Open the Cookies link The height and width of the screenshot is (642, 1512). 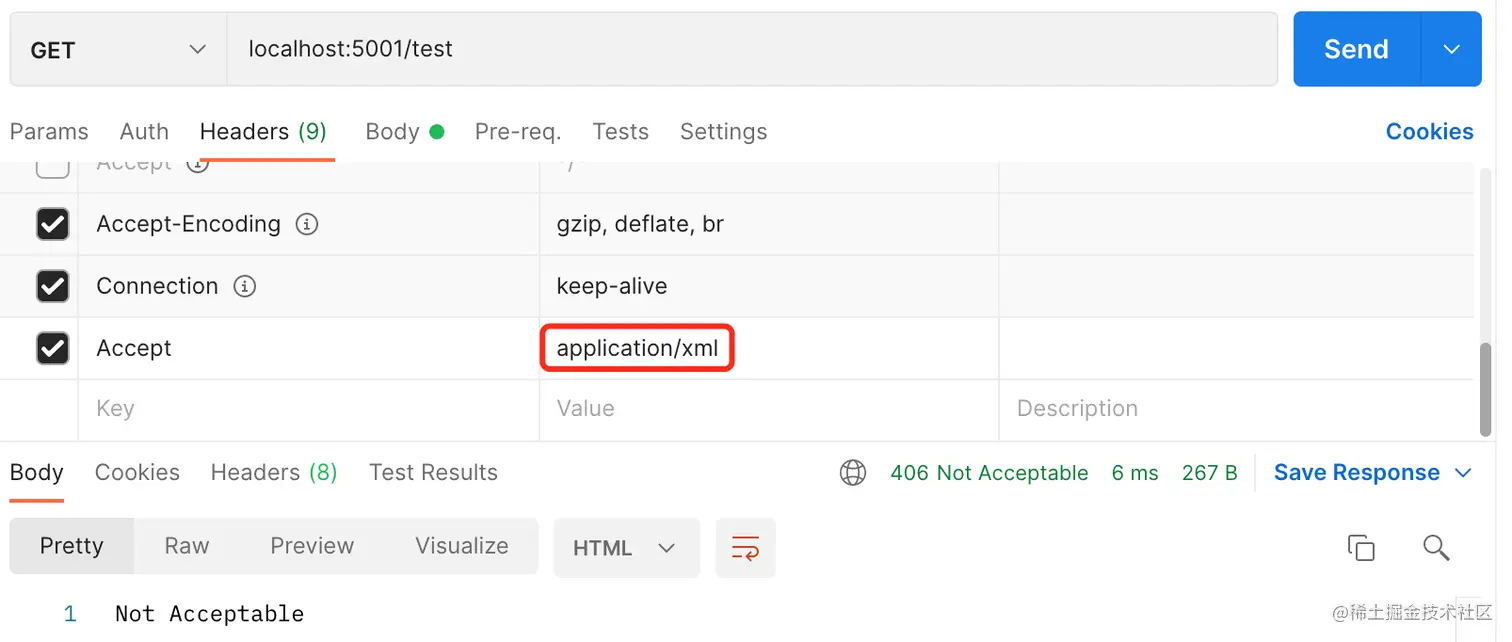(1429, 132)
